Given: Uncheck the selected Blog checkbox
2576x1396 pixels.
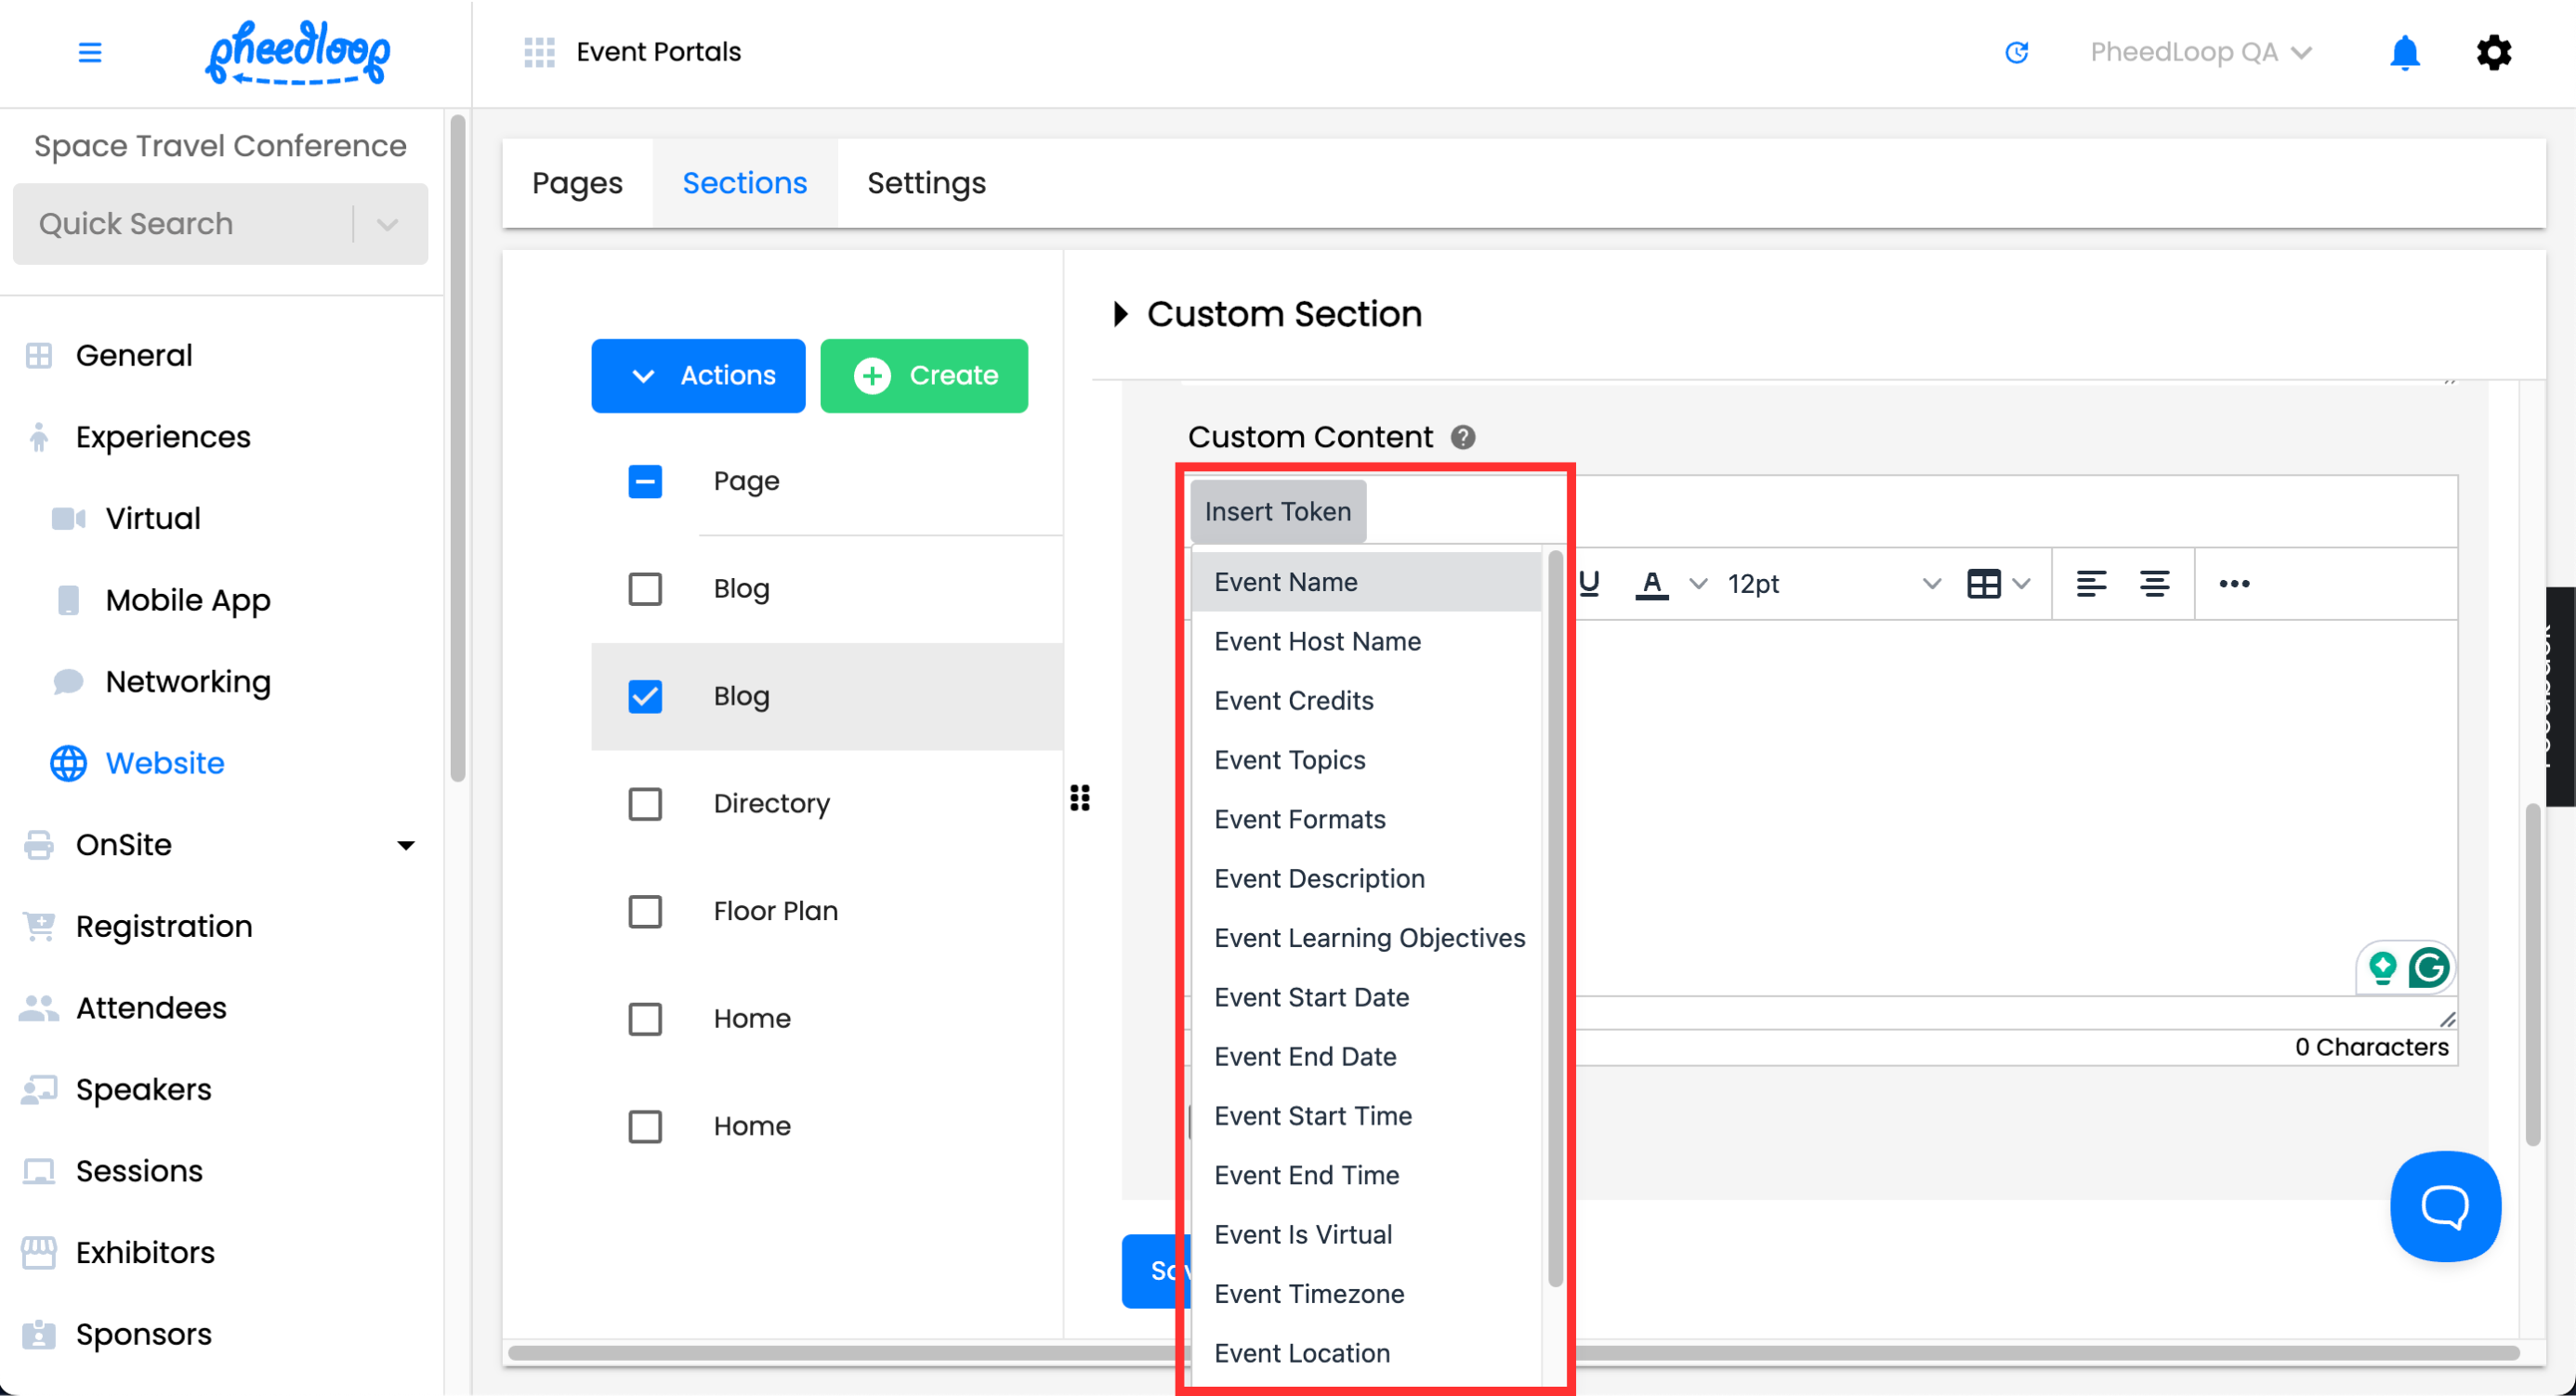Looking at the screenshot, I should coord(645,696).
